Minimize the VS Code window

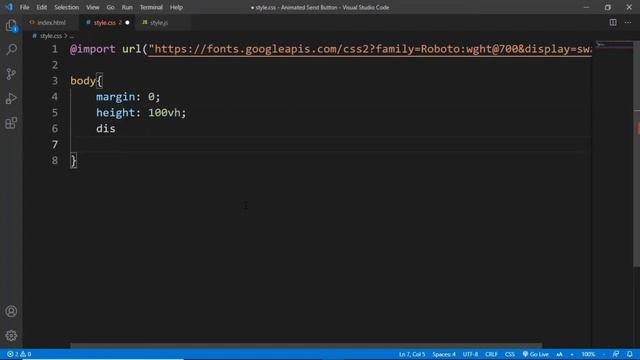pos(587,7)
